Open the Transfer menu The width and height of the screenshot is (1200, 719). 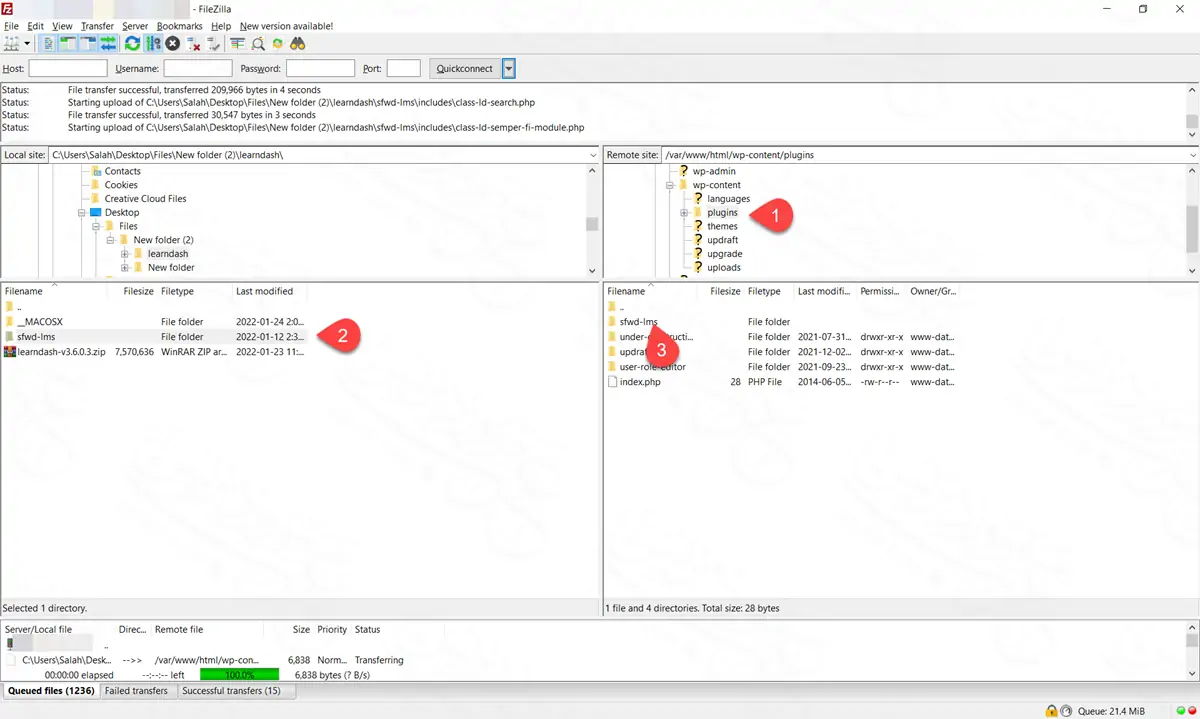(97, 26)
